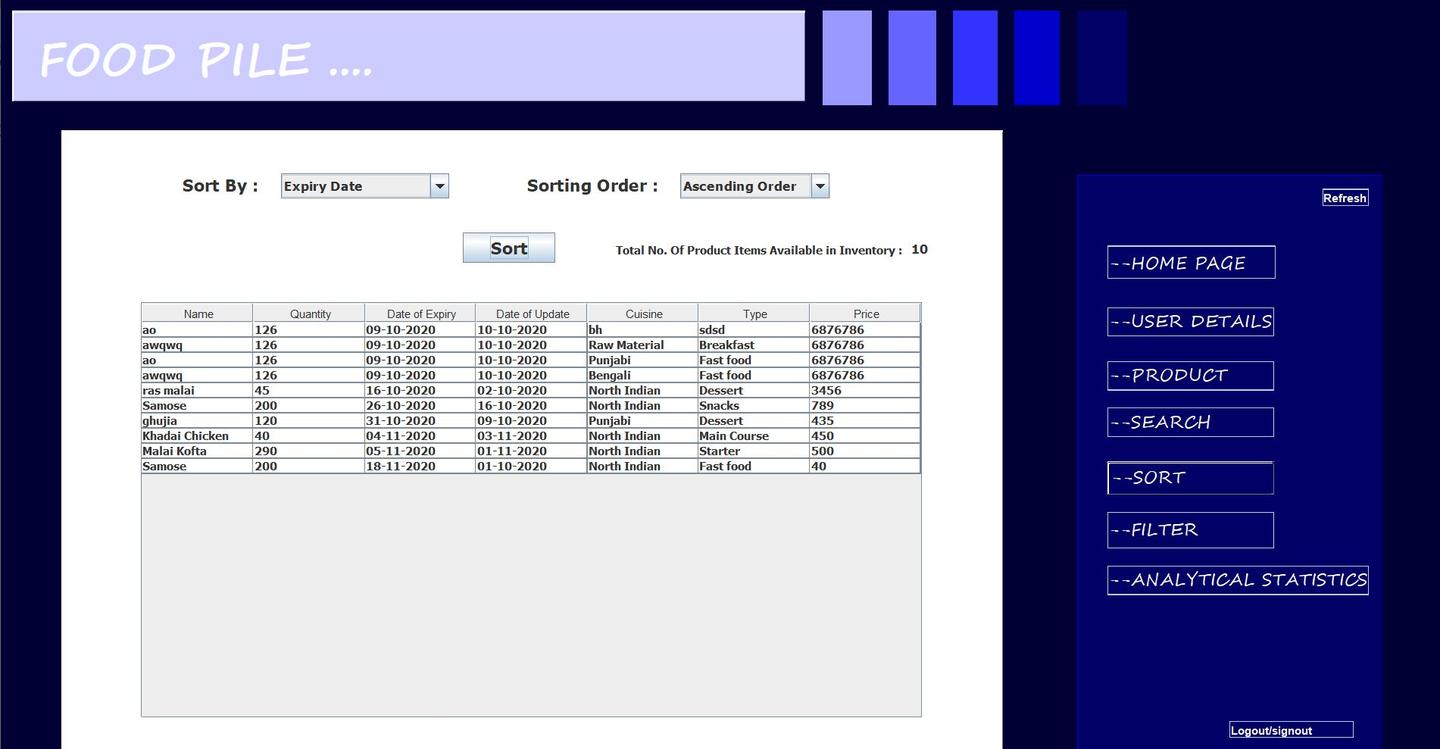Click quantity cell 45

click(309, 390)
